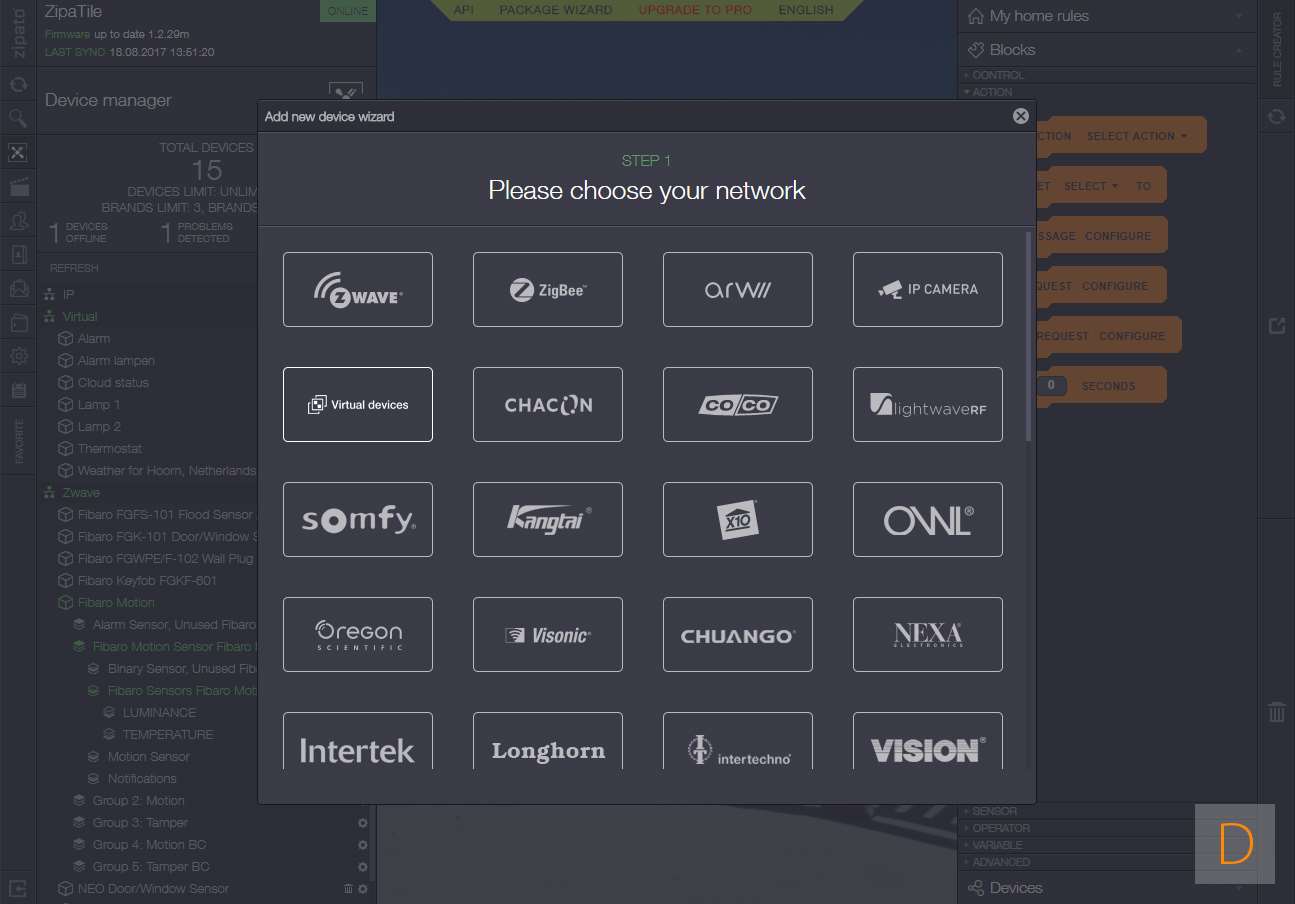This screenshot has width=1295, height=904.
Task: Choose the Longhorn network tile
Action: click(x=548, y=741)
